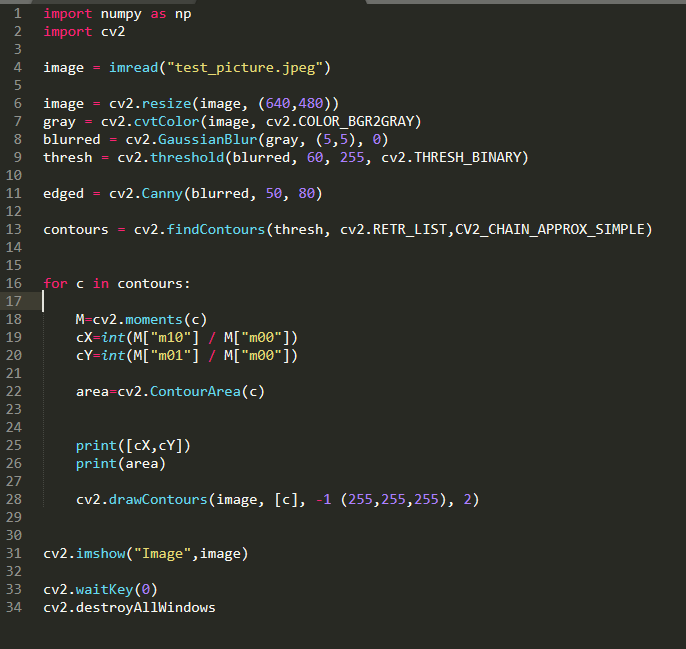Click gutter line number 3

pyautogui.click(x=18, y=49)
